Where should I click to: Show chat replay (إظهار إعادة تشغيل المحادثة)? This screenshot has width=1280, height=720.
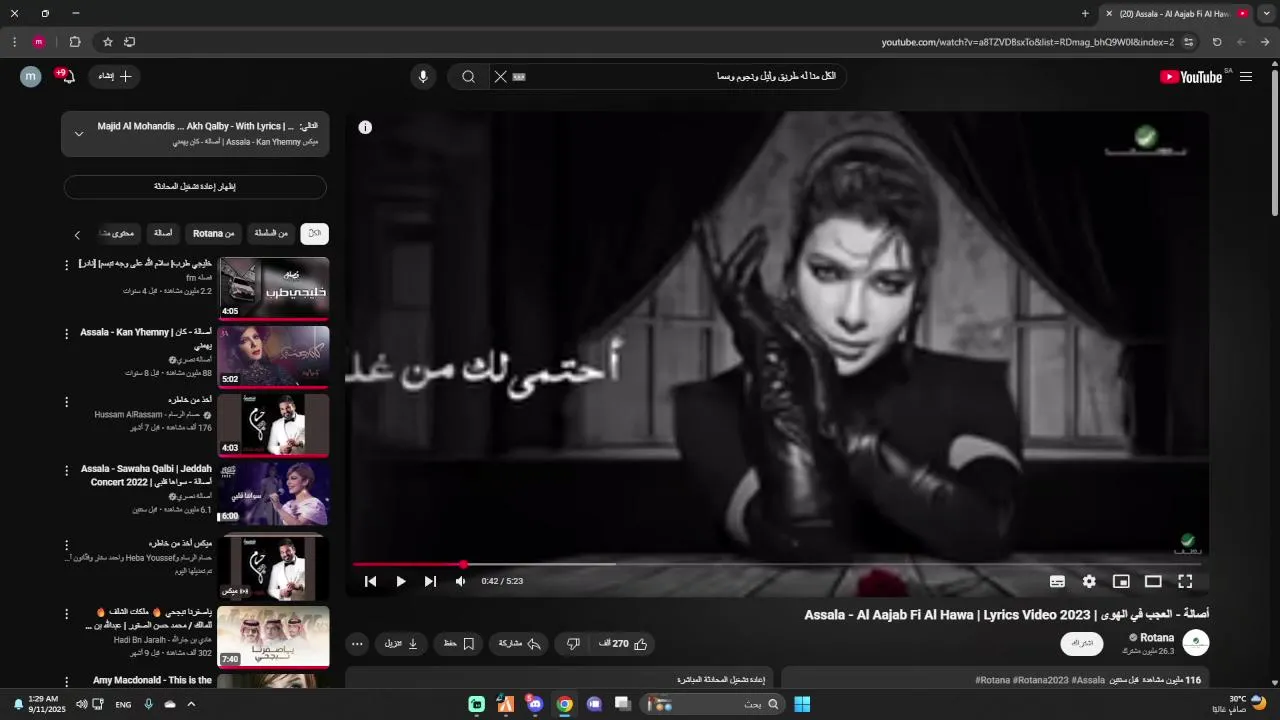tap(195, 187)
